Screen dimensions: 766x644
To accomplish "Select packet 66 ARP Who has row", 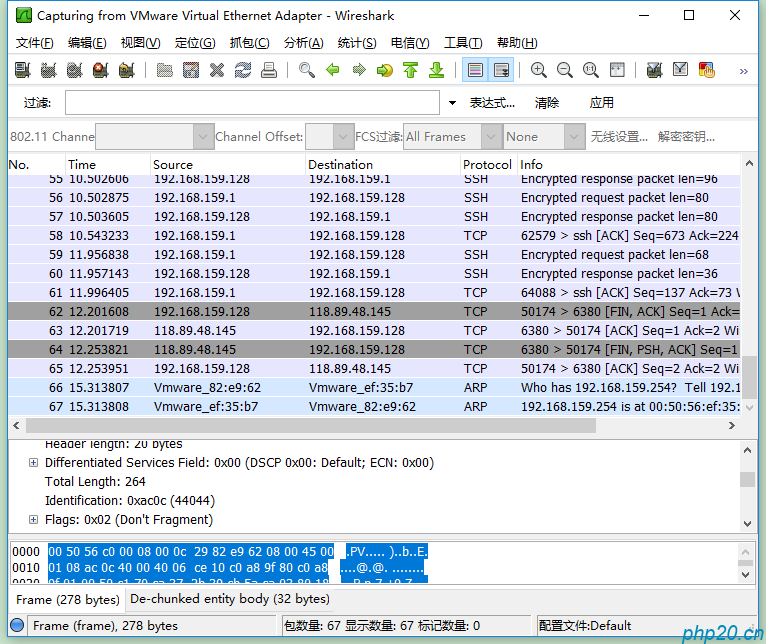I will (x=374, y=387).
